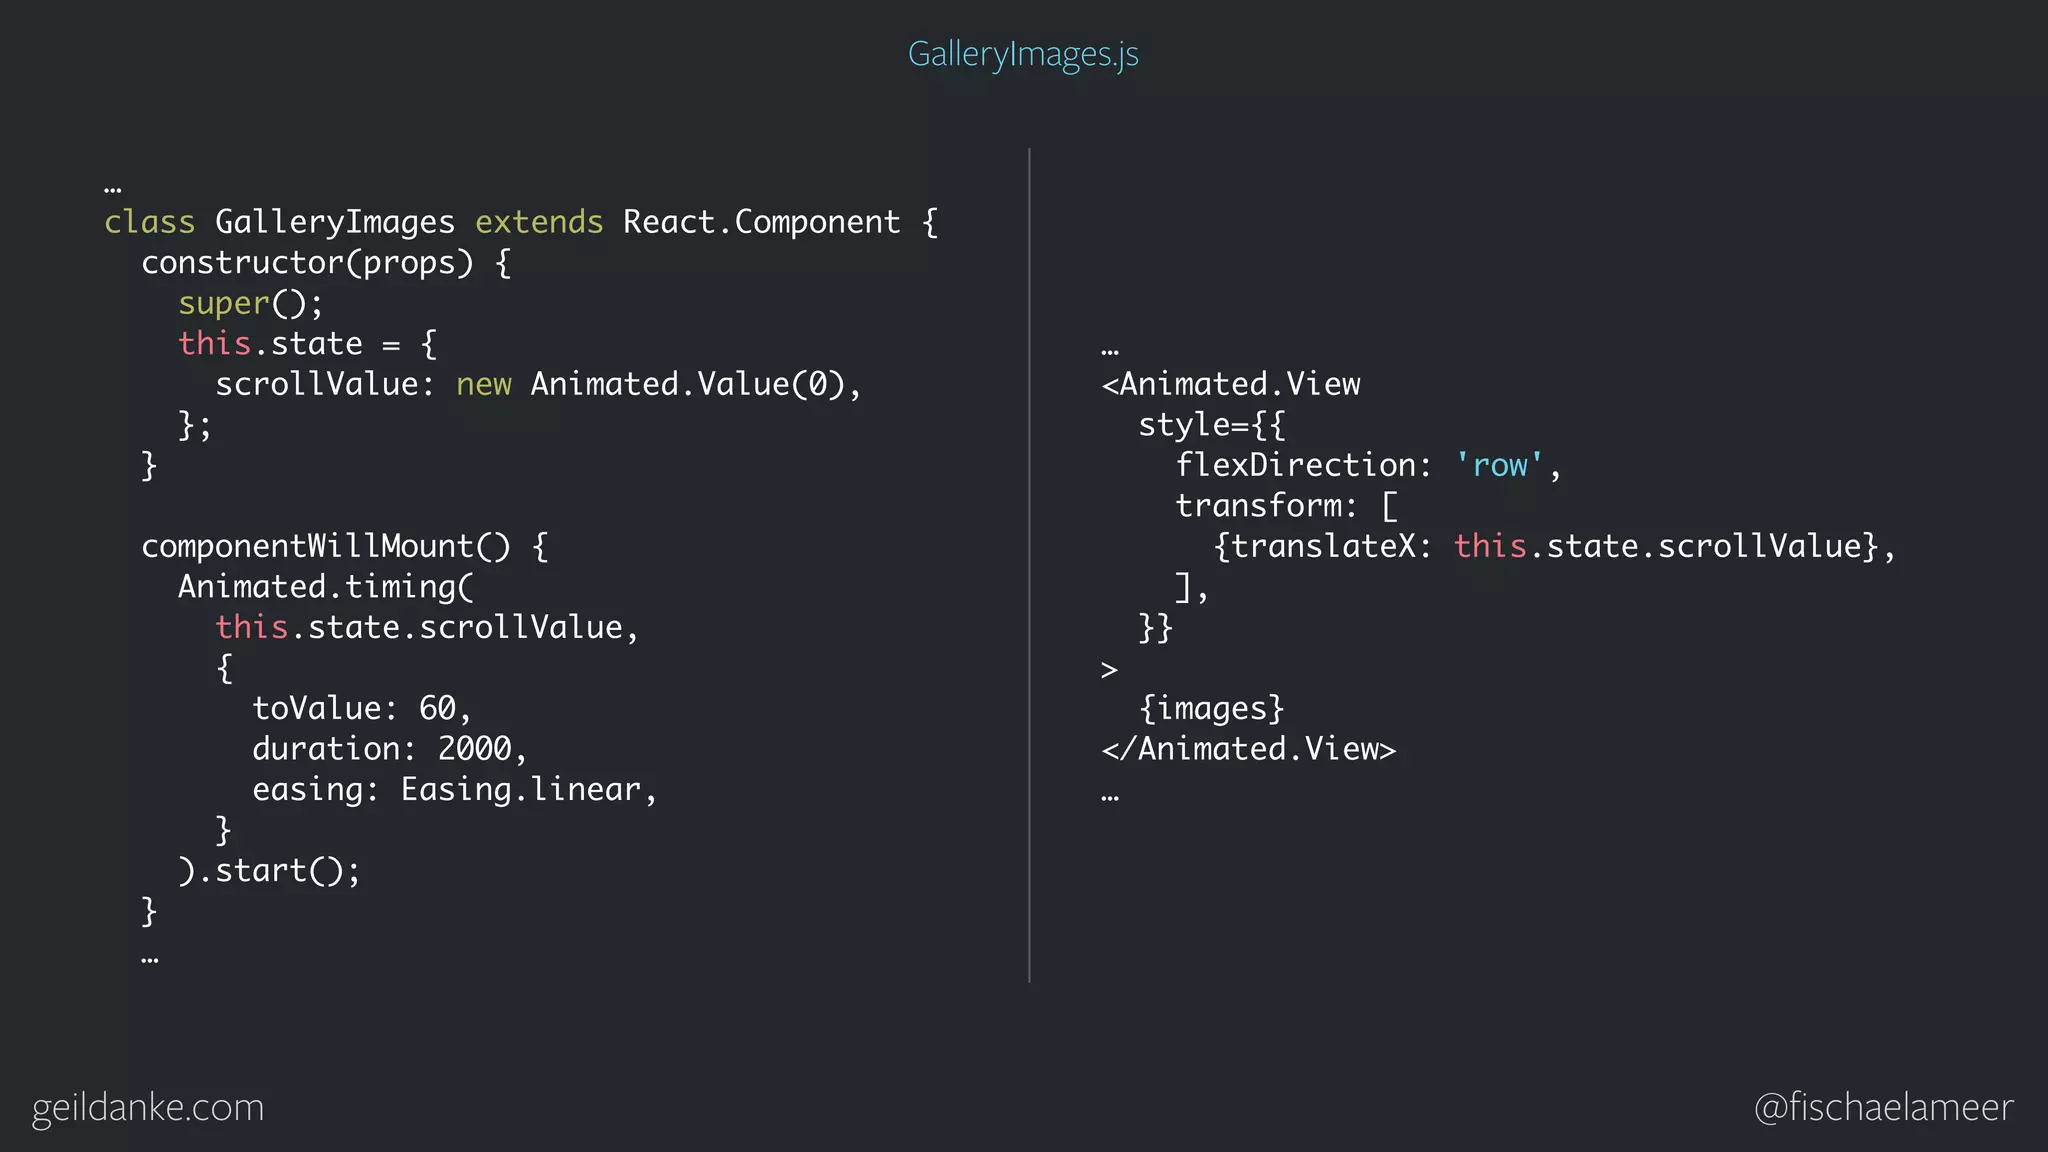Click the GalleryImages.js title text
The image size is (2048, 1152).
point(1023,54)
